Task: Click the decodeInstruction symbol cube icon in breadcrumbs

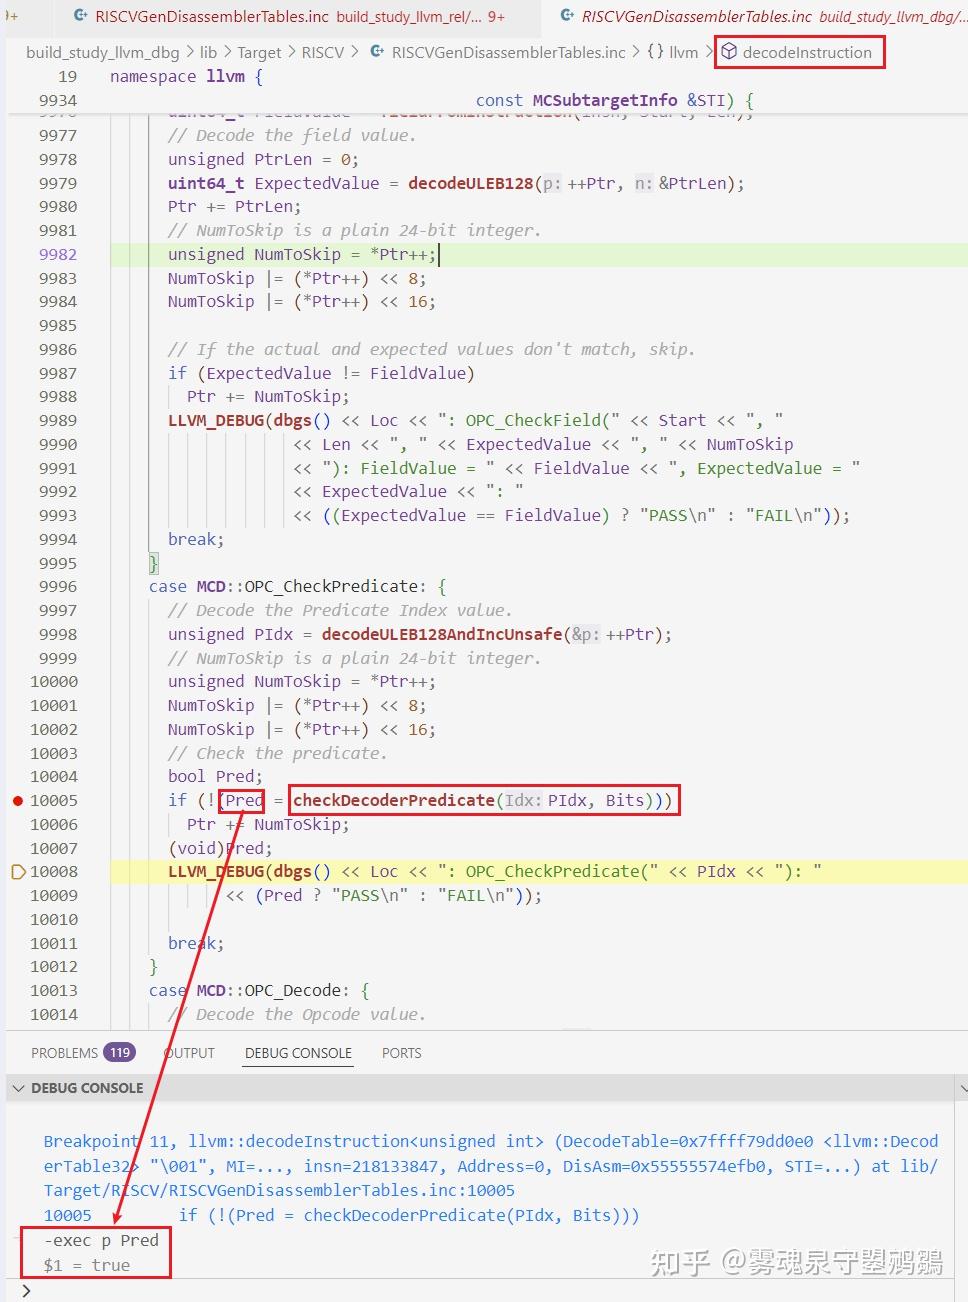Action: 731,52
